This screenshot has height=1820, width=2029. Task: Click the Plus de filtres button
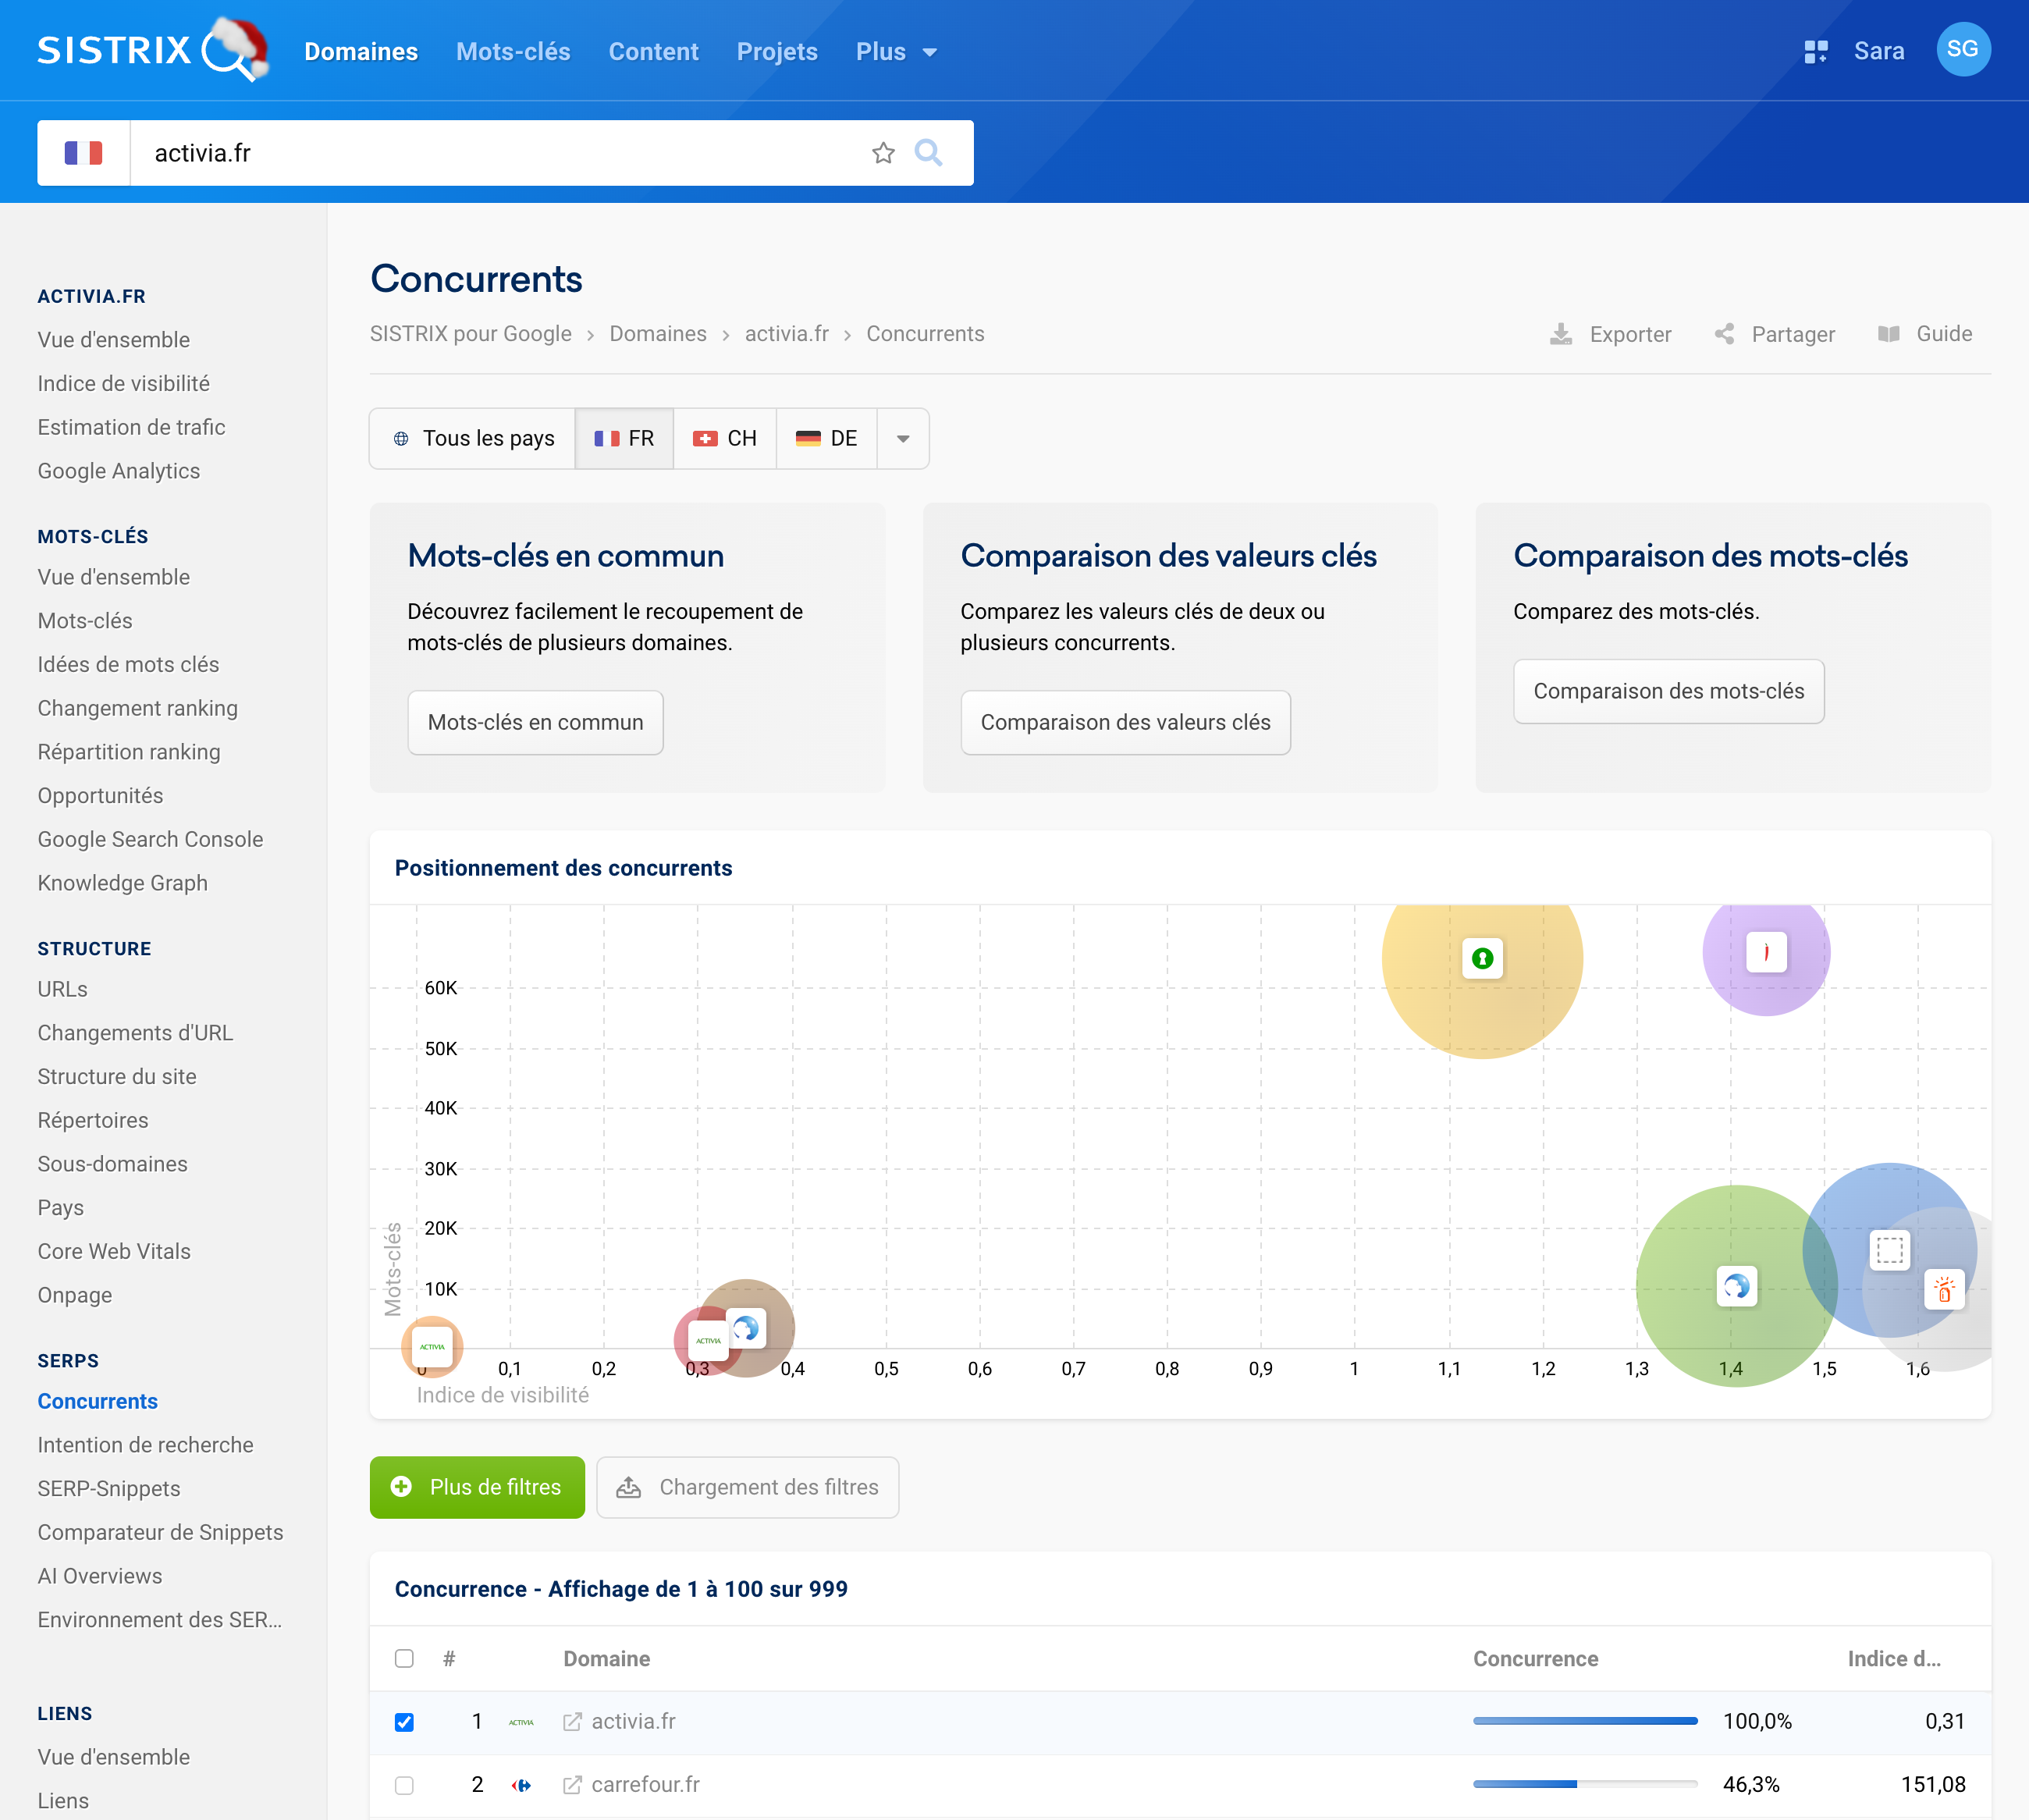point(477,1487)
